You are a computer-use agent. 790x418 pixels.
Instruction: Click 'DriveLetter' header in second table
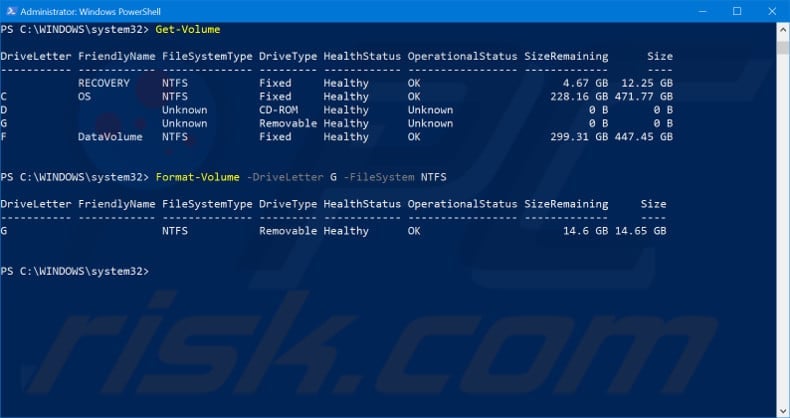click(36, 204)
